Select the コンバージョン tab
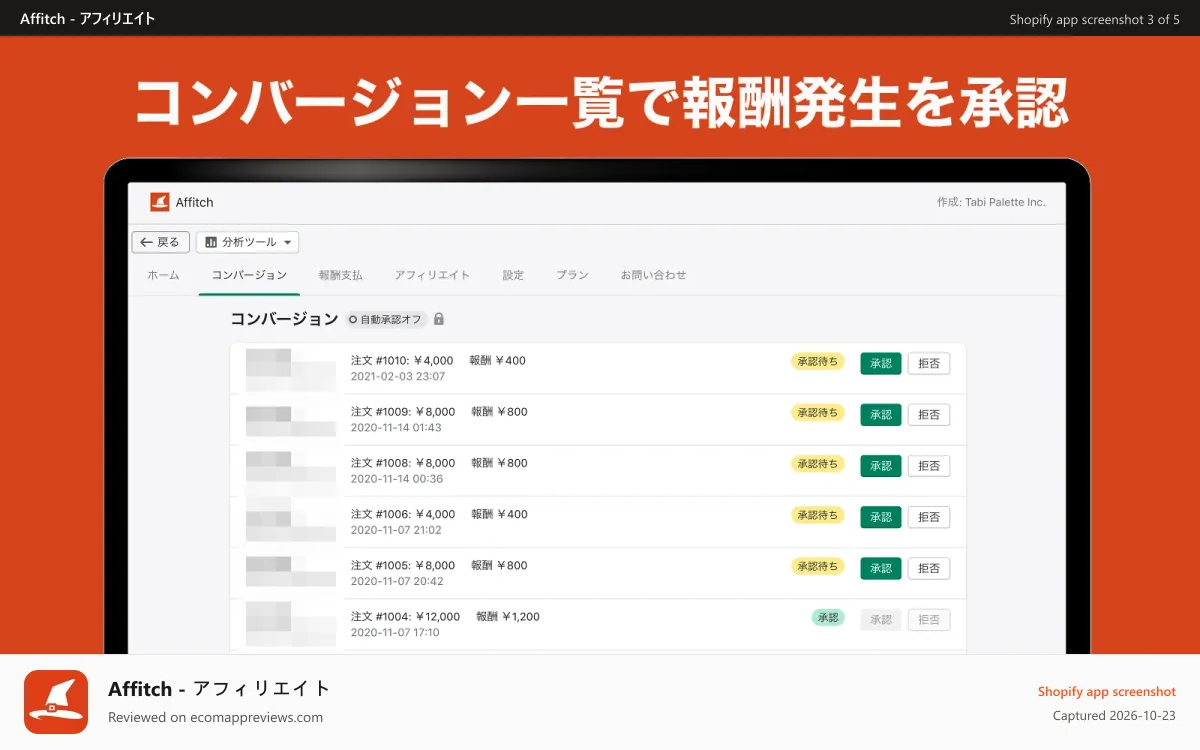Viewport: 1200px width, 750px height. click(x=249, y=275)
